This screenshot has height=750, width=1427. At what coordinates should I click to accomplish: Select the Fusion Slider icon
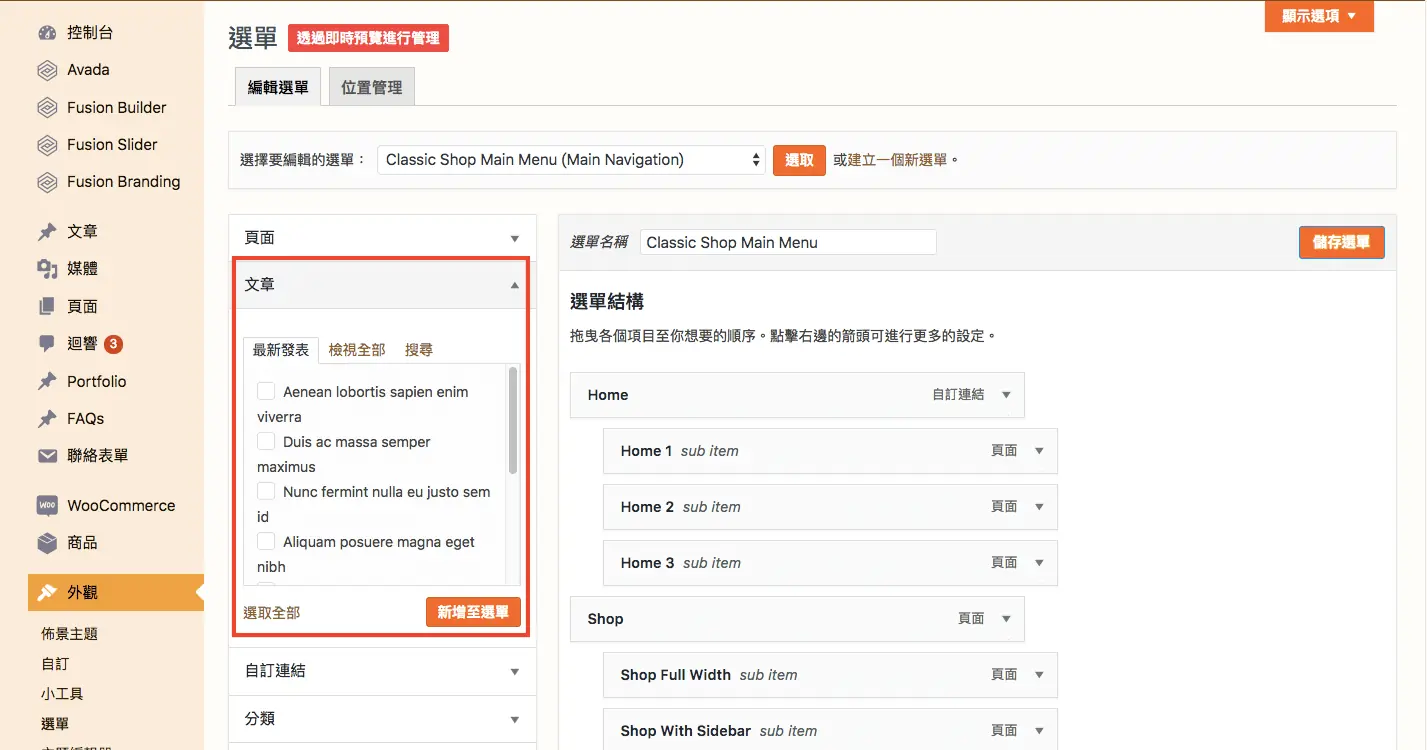pos(47,145)
